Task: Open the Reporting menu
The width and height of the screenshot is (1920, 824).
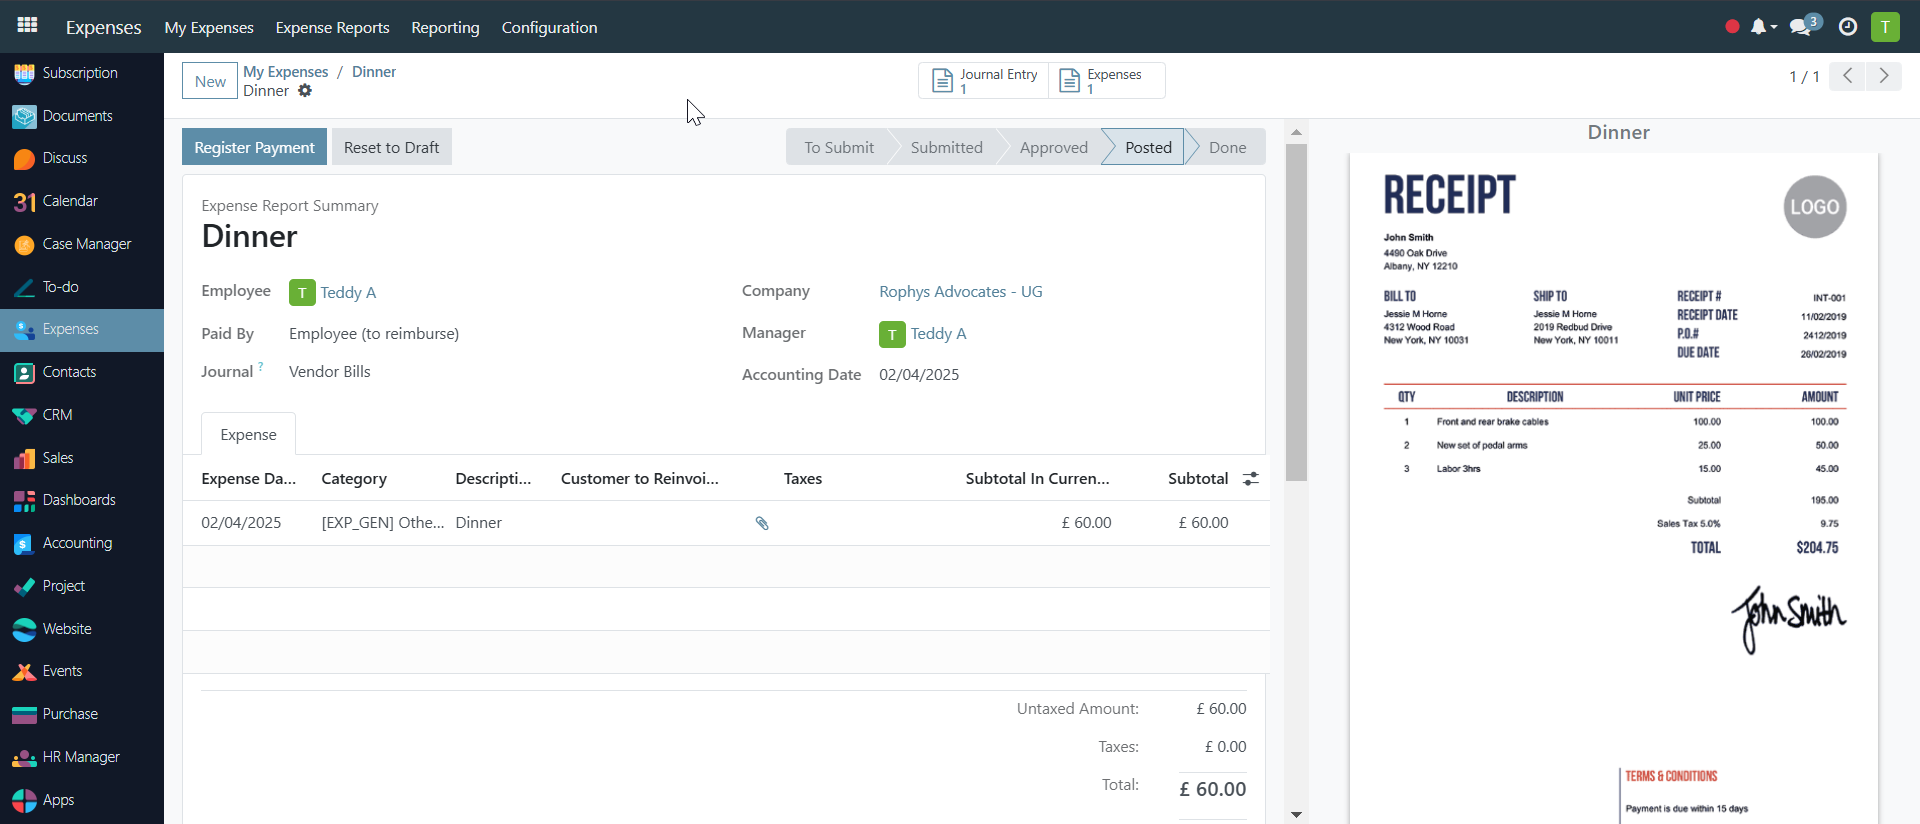Action: coord(446,27)
